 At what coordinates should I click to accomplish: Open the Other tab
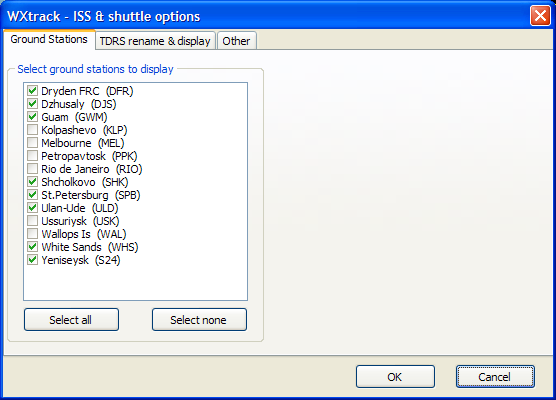click(x=236, y=41)
